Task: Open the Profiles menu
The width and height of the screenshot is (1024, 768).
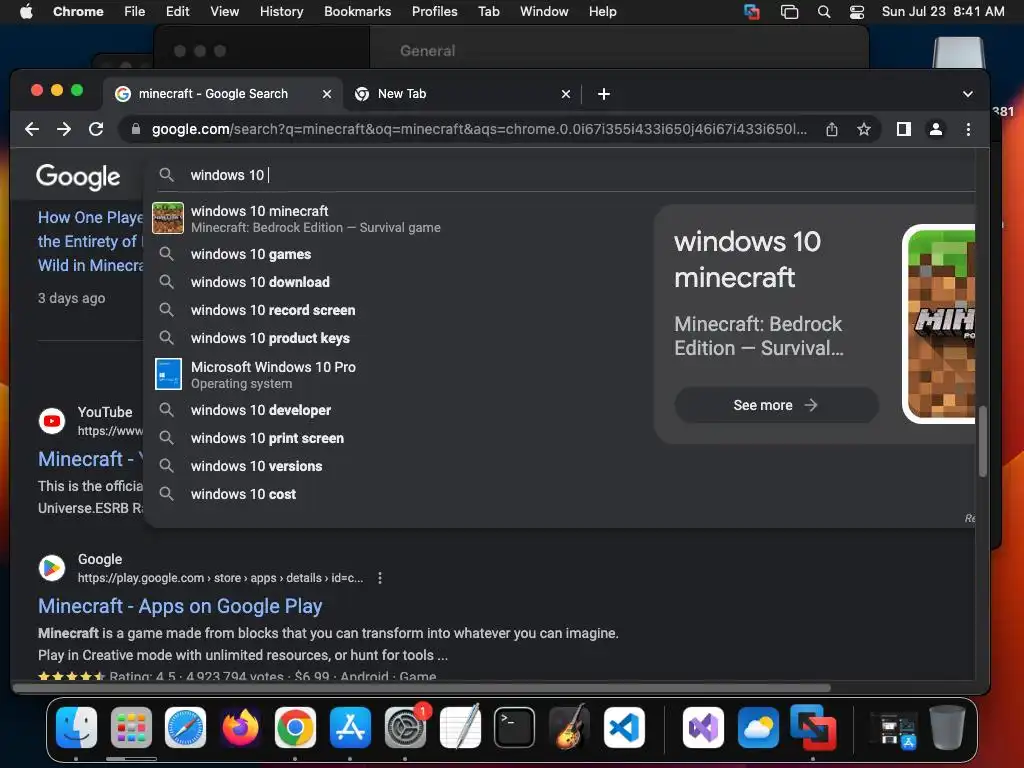Action: (x=434, y=12)
